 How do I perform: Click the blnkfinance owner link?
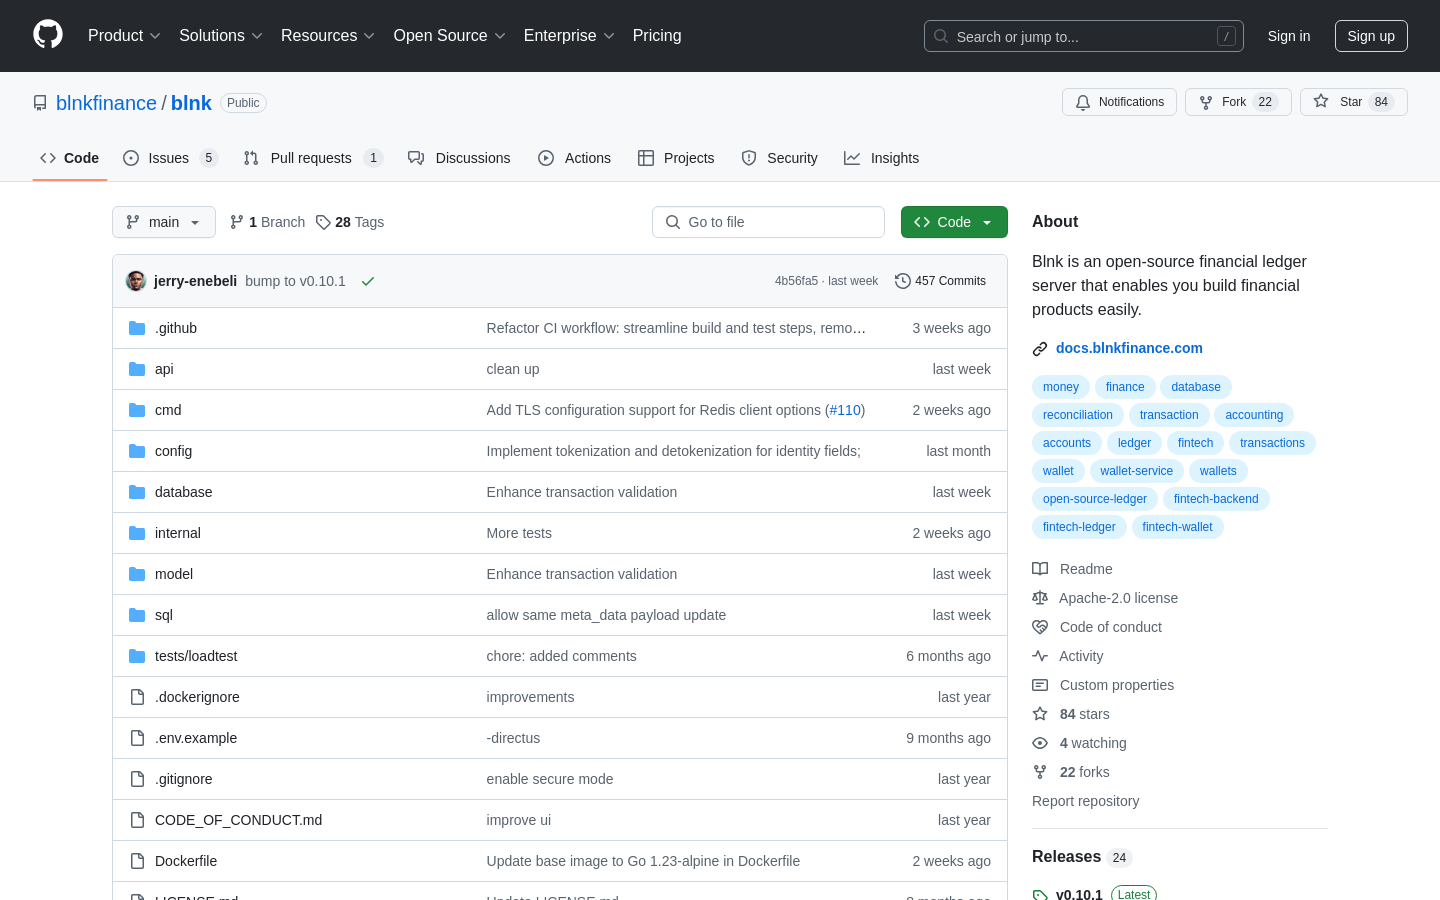106,103
